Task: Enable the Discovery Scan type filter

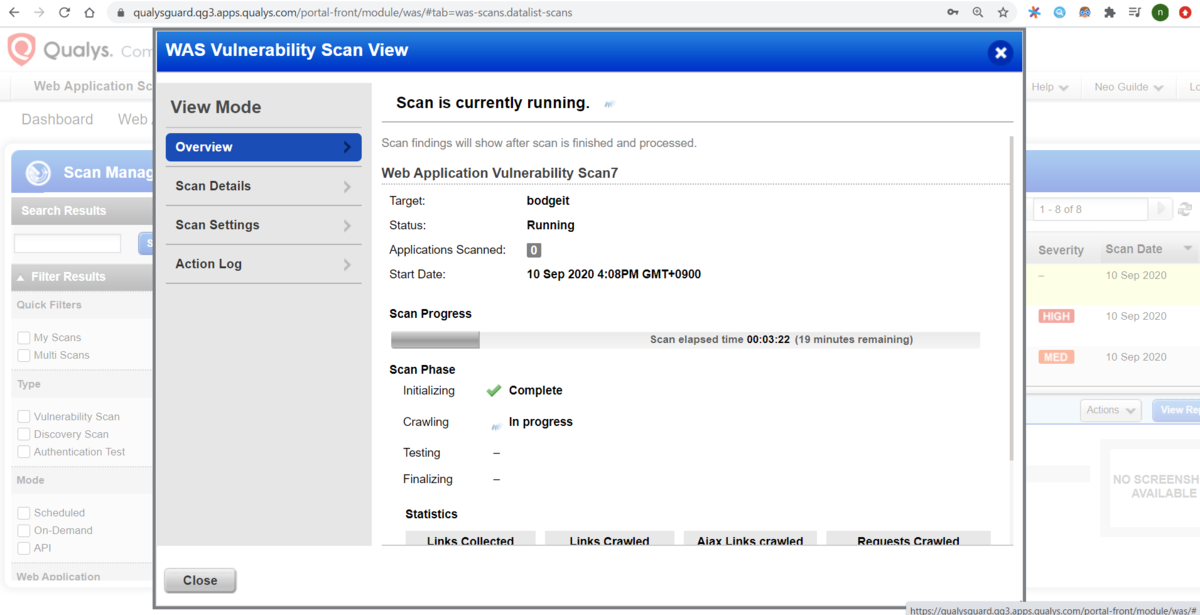Action: (x=24, y=435)
